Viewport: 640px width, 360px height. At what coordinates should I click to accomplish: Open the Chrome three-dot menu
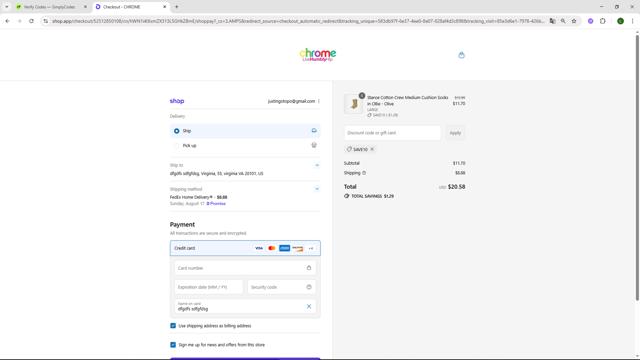632,21
